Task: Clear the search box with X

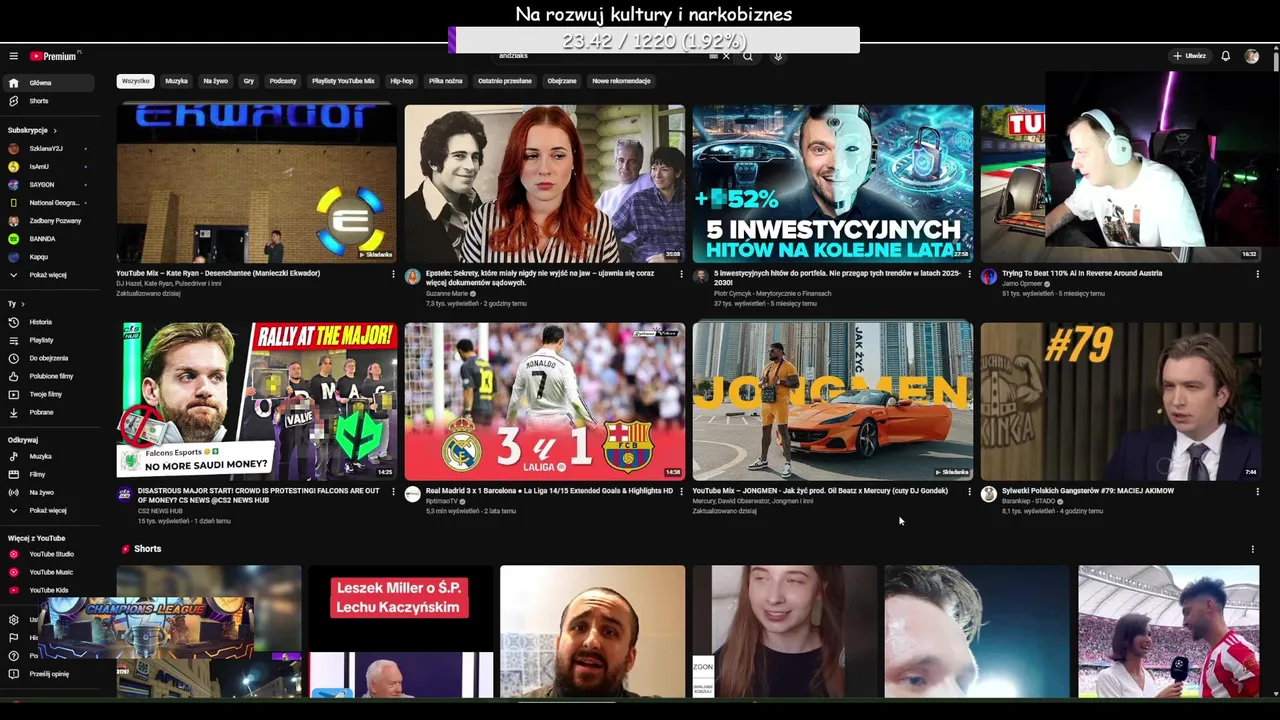Action: tap(726, 56)
